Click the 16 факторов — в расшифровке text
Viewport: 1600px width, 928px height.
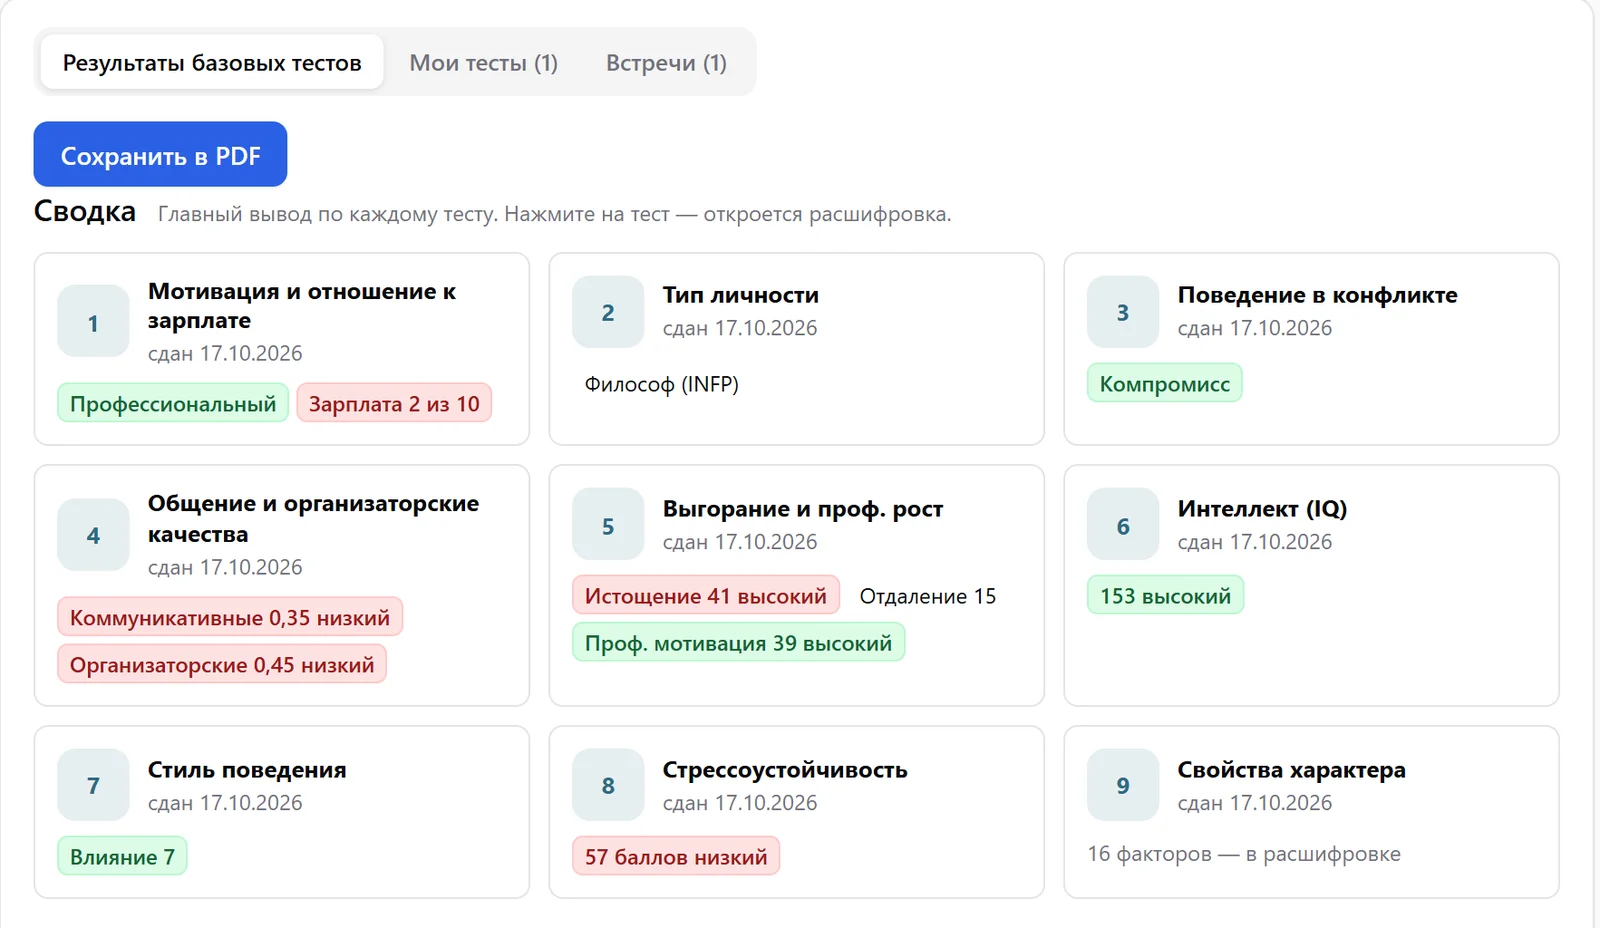pyautogui.click(x=1244, y=854)
